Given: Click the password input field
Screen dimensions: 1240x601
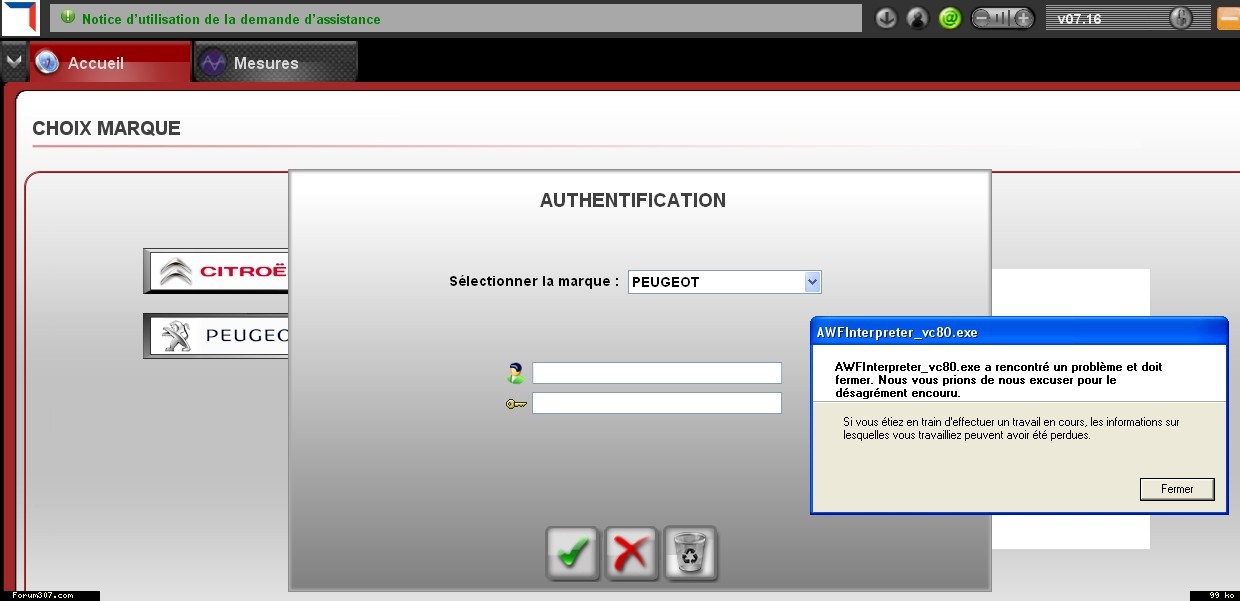Looking at the screenshot, I should [657, 403].
